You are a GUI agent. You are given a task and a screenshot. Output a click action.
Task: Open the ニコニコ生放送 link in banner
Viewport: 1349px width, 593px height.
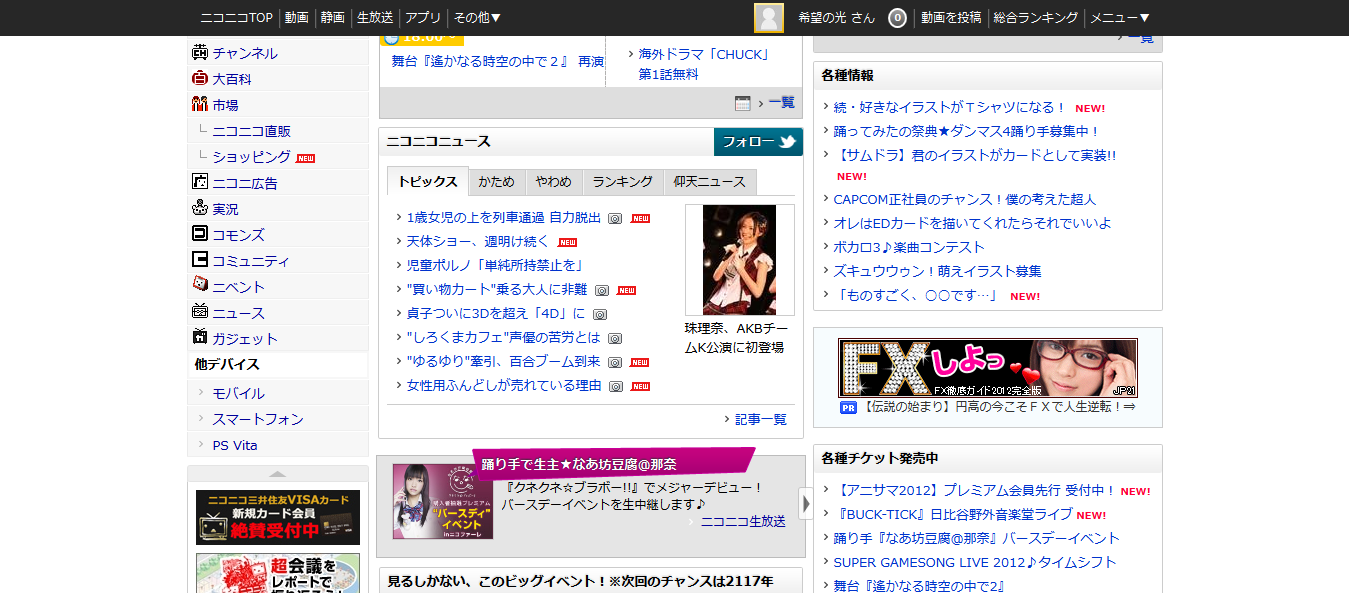(x=743, y=521)
